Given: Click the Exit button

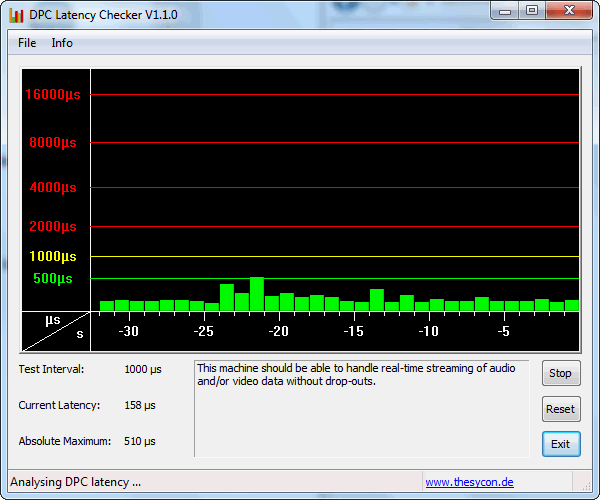Looking at the screenshot, I should click(561, 444).
